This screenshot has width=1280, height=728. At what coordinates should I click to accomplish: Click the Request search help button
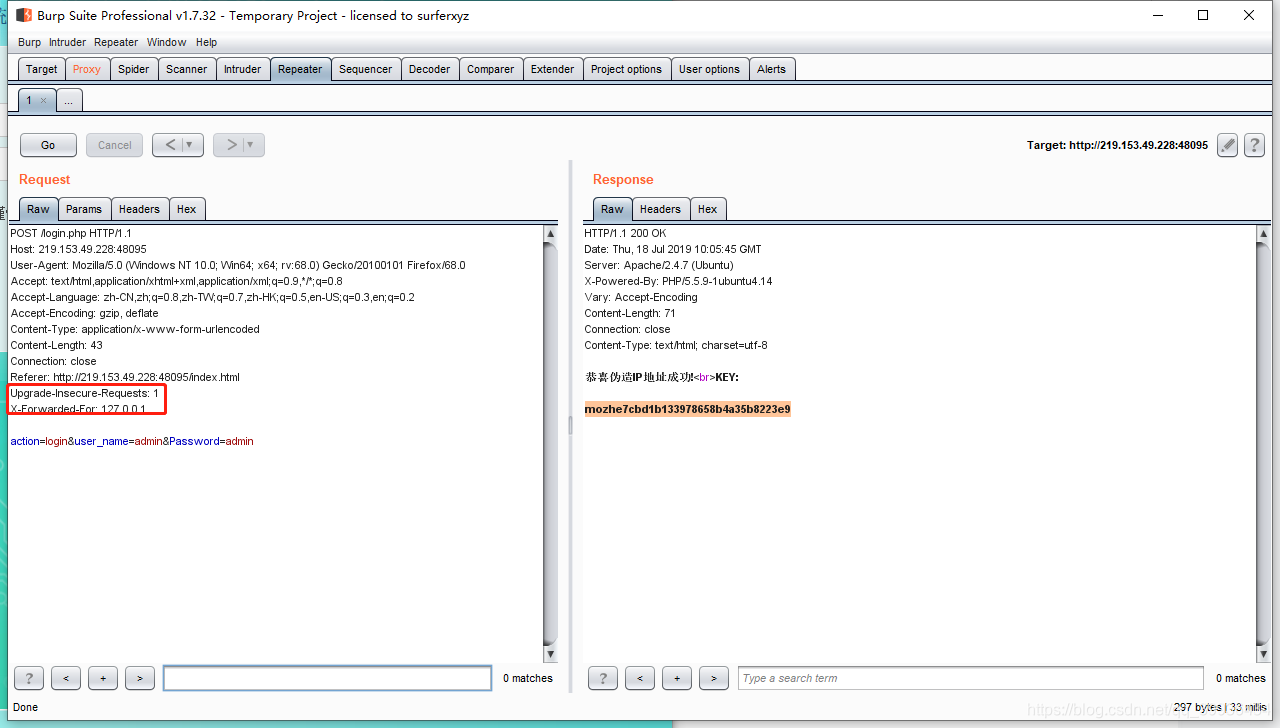[29, 678]
